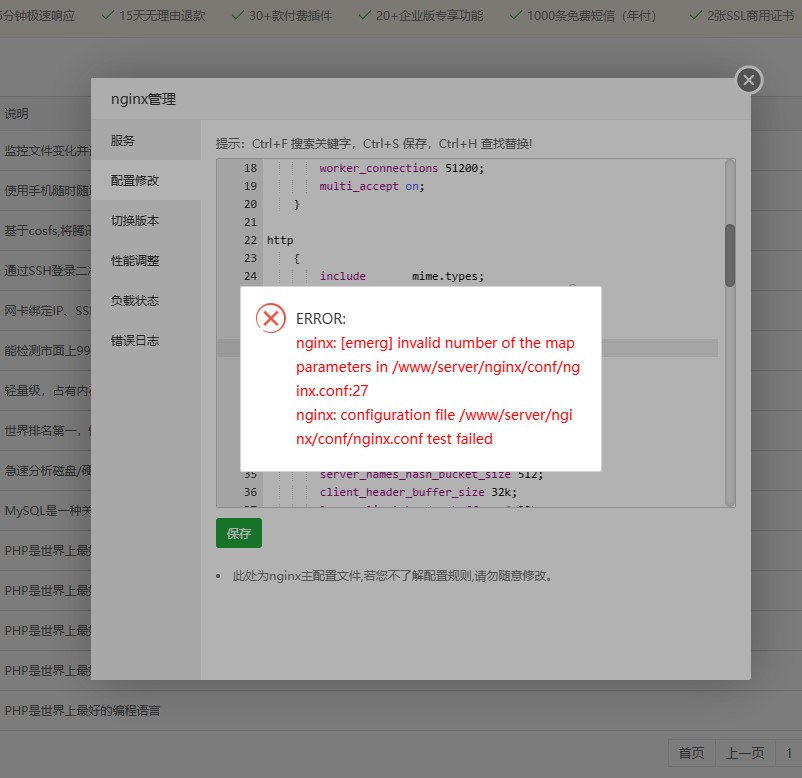Open the 性能调整 tab
The height and width of the screenshot is (778, 802).
click(146, 260)
